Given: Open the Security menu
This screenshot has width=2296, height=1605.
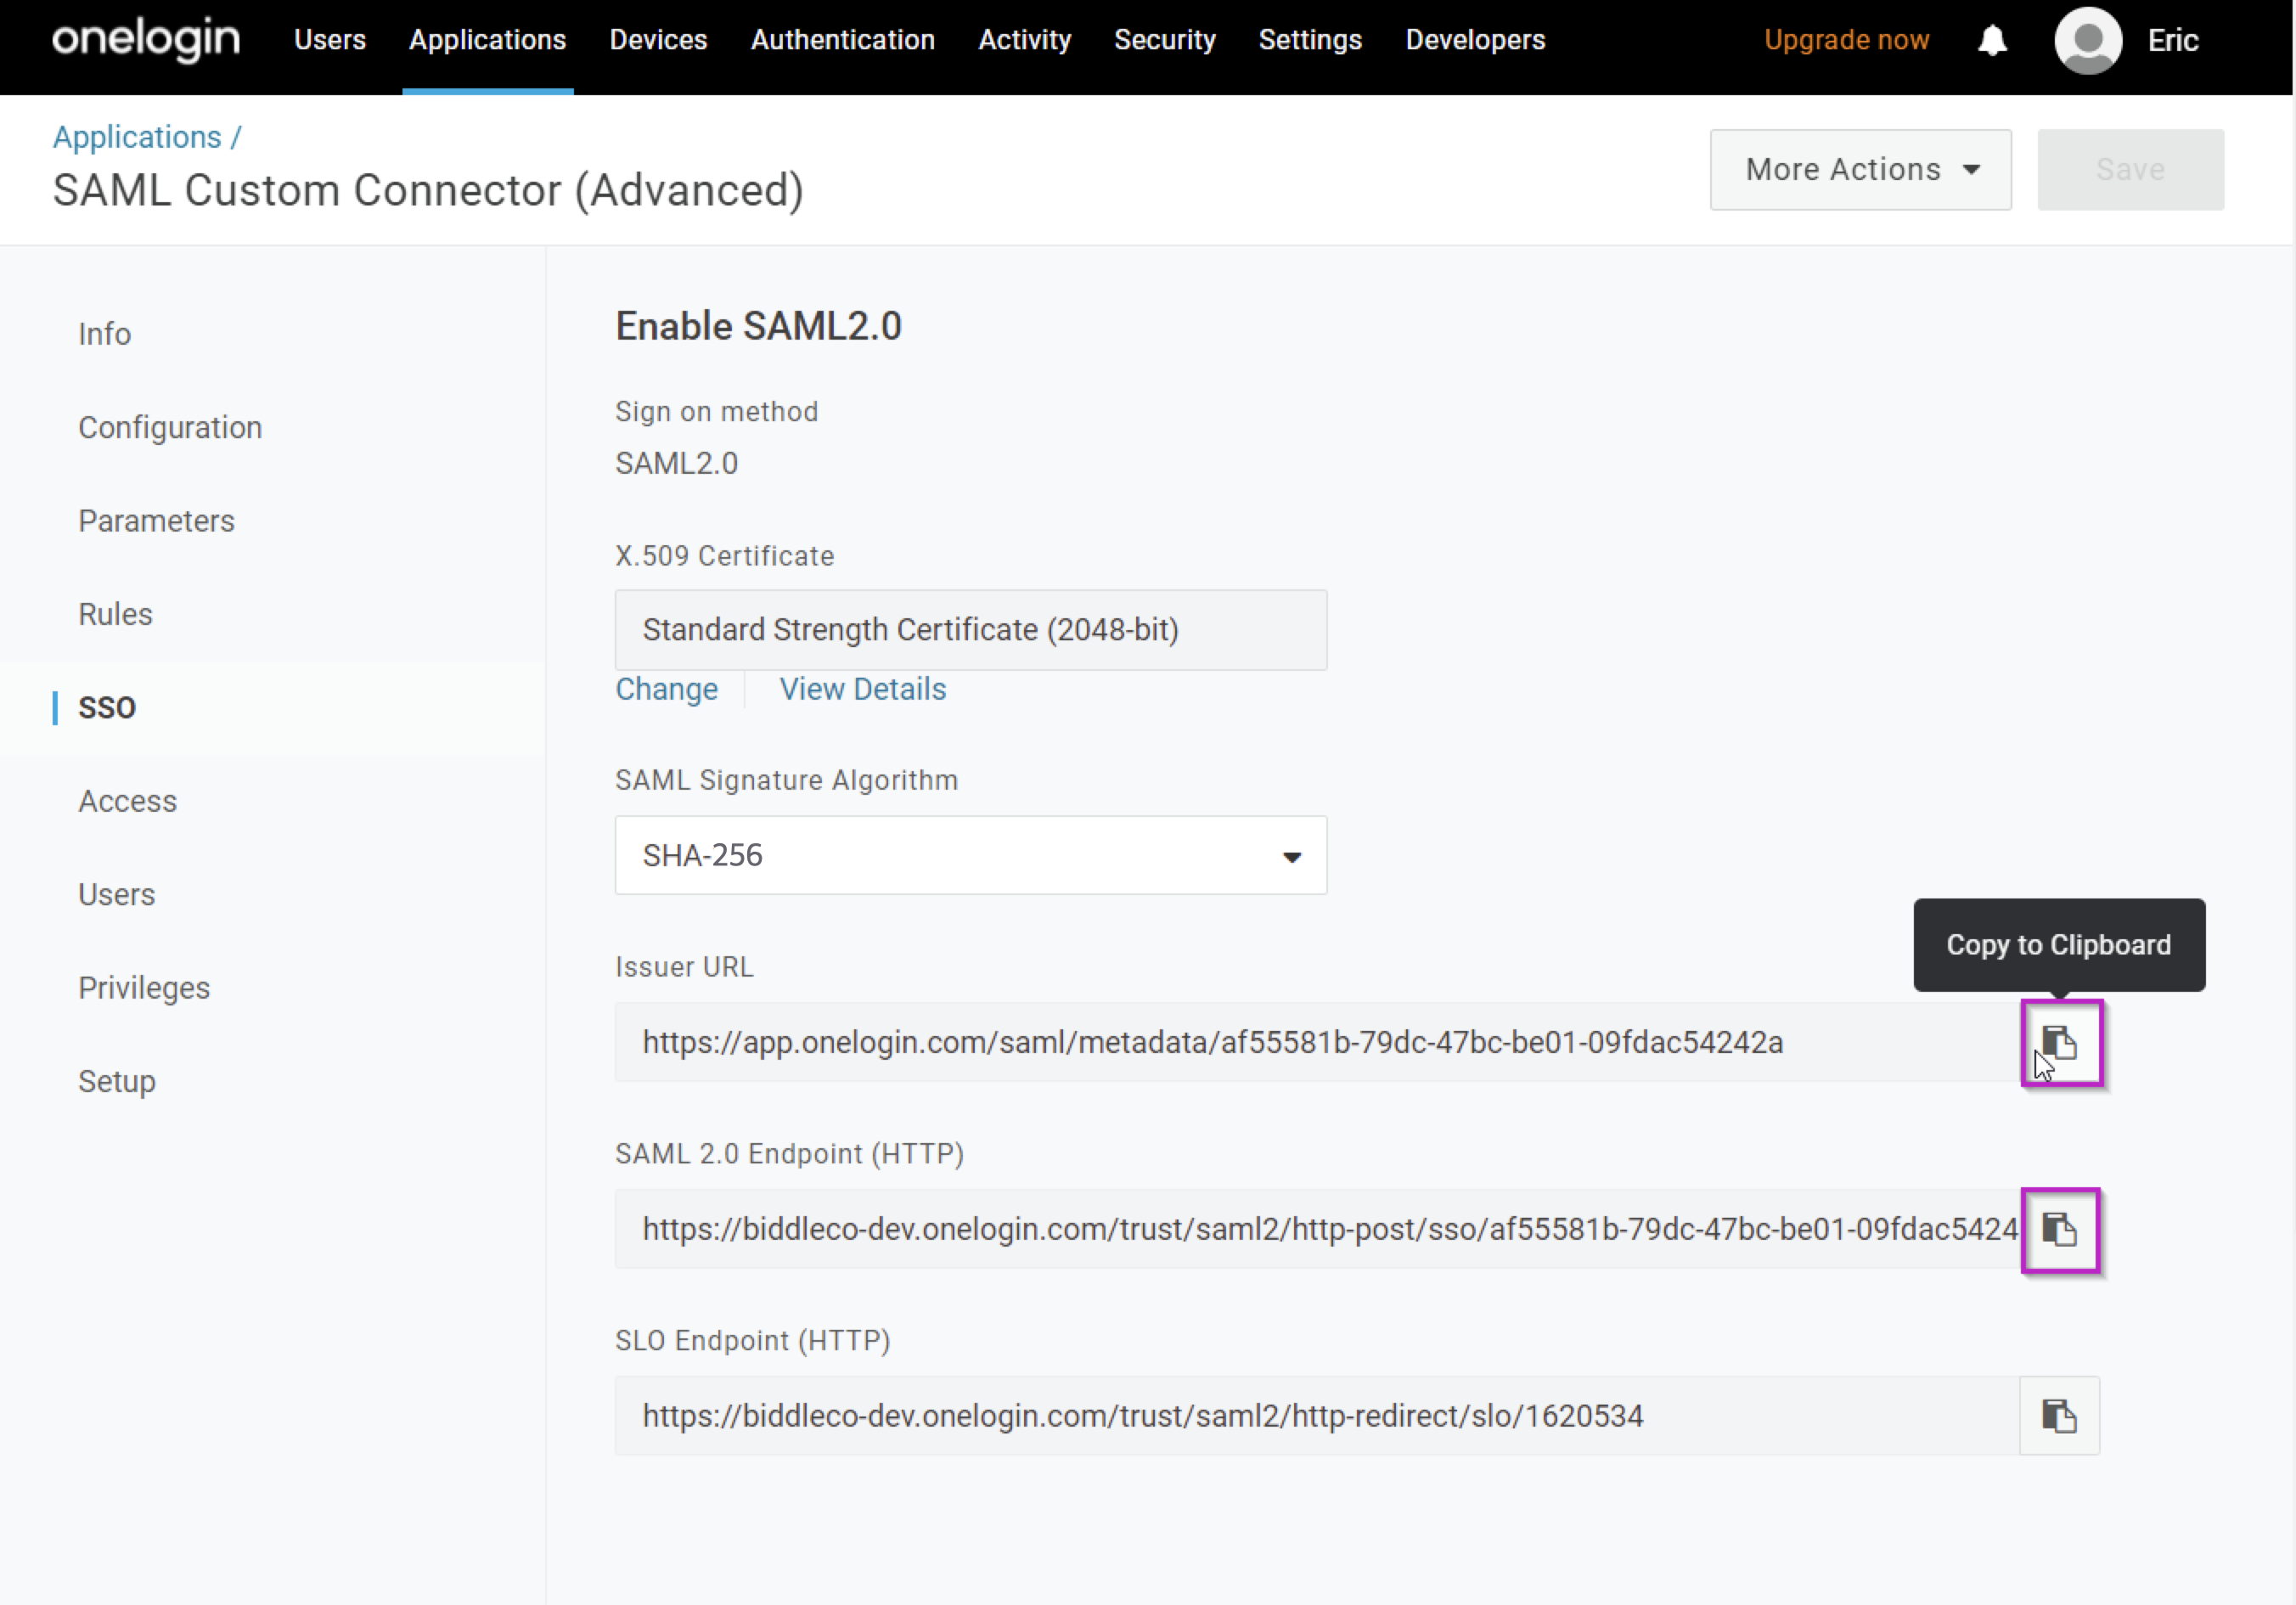Looking at the screenshot, I should pos(1164,40).
